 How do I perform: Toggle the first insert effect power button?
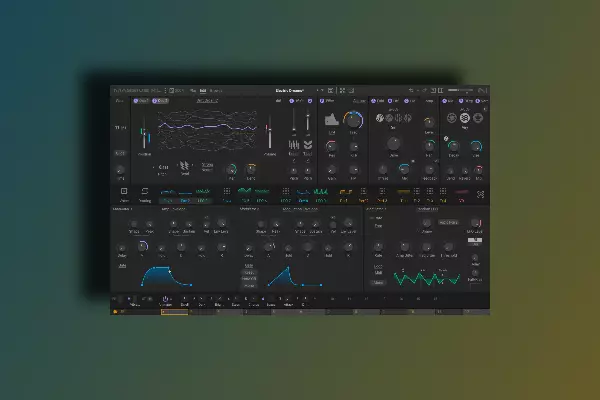pos(373,101)
